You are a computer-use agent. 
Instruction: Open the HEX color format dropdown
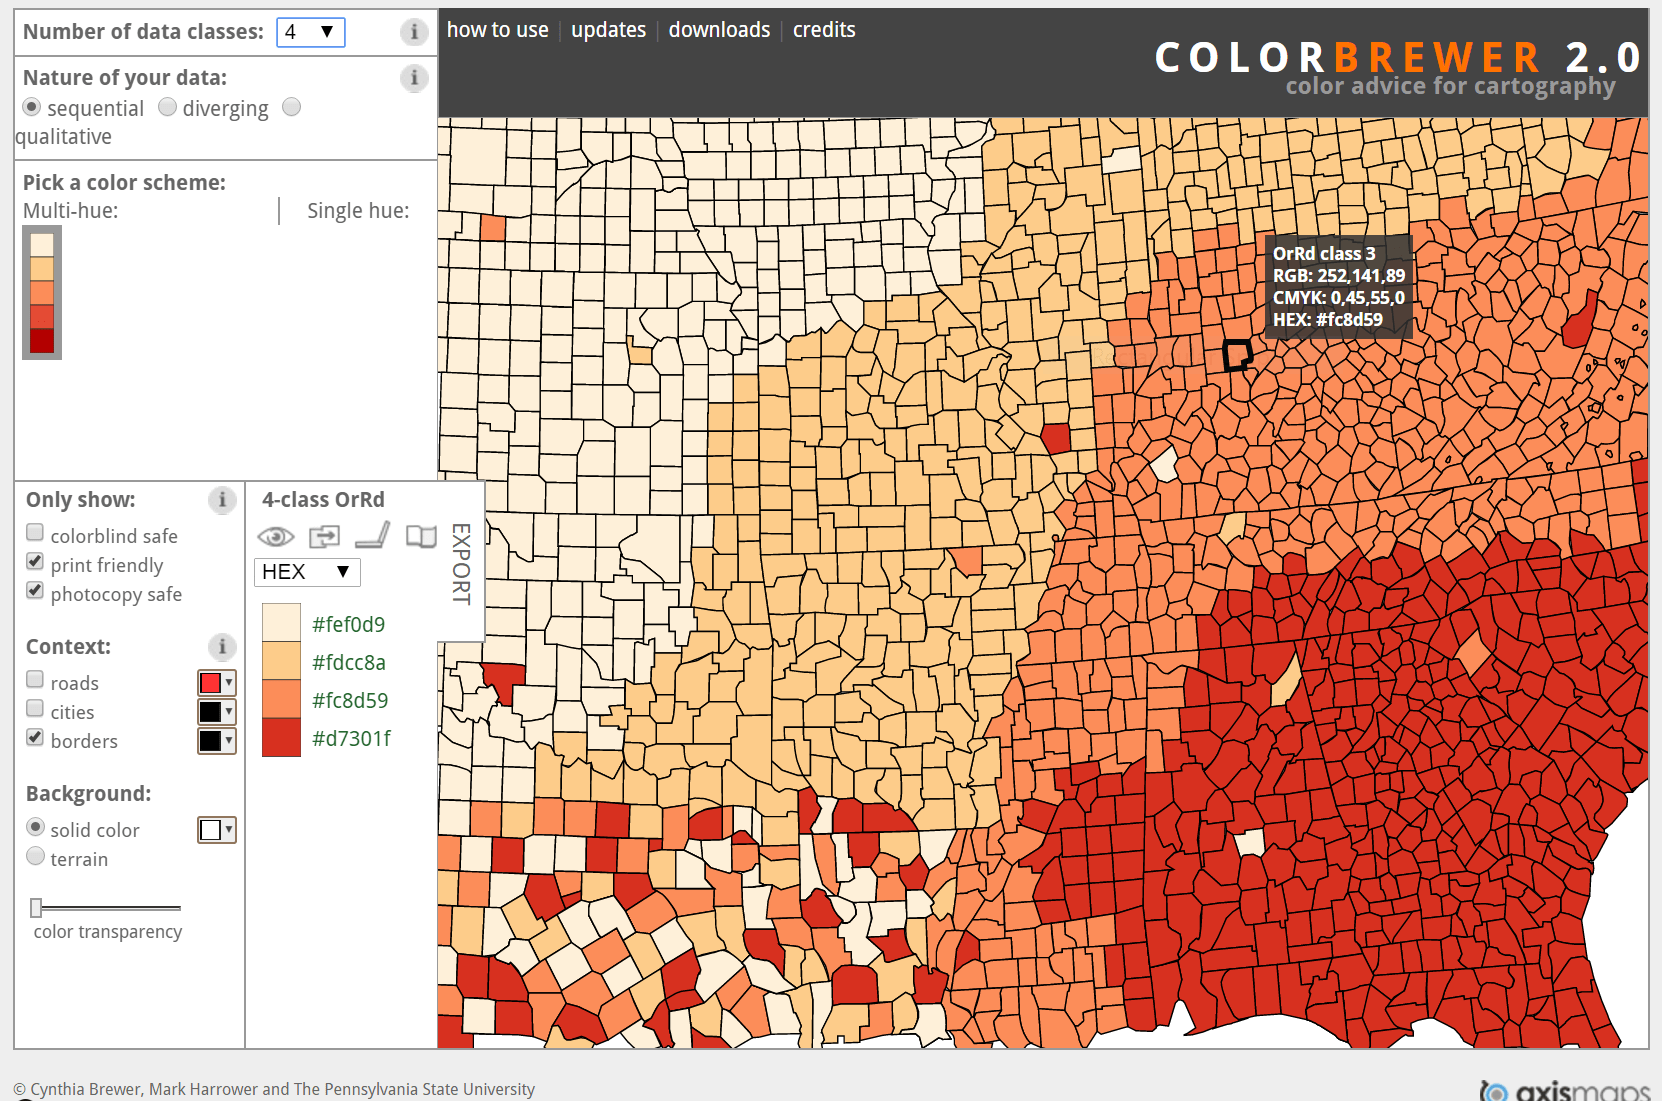[x=306, y=572]
